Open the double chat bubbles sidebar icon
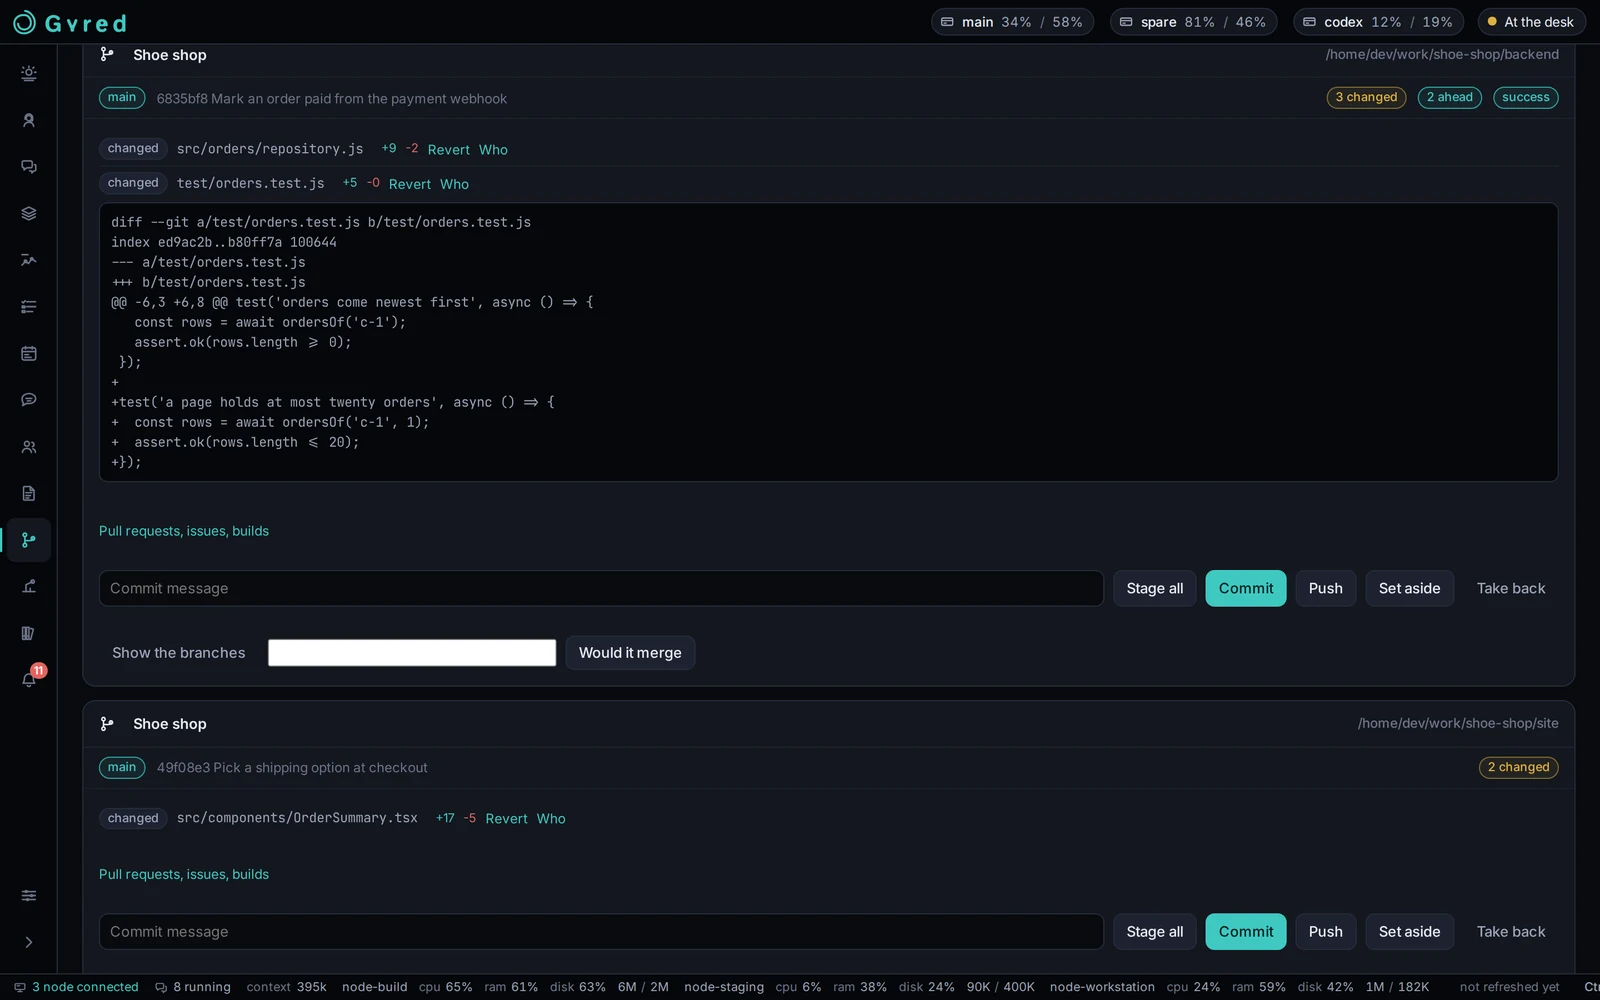Viewport: 1600px width, 1000px height. pos(29,167)
